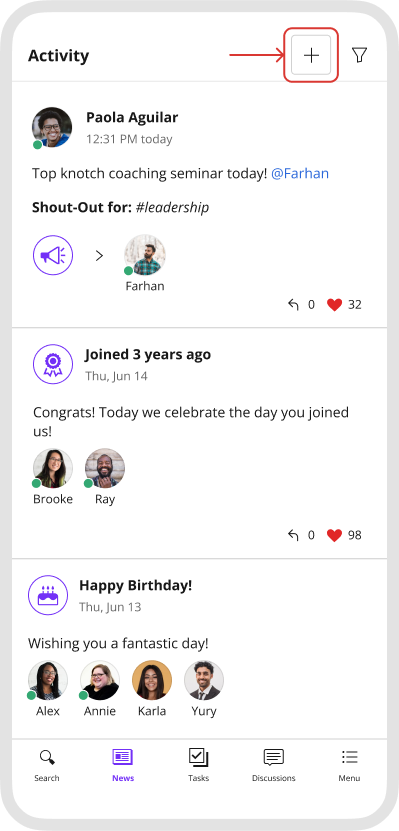This screenshot has width=399, height=831.
Task: Open the Search tab
Action: tap(47, 766)
